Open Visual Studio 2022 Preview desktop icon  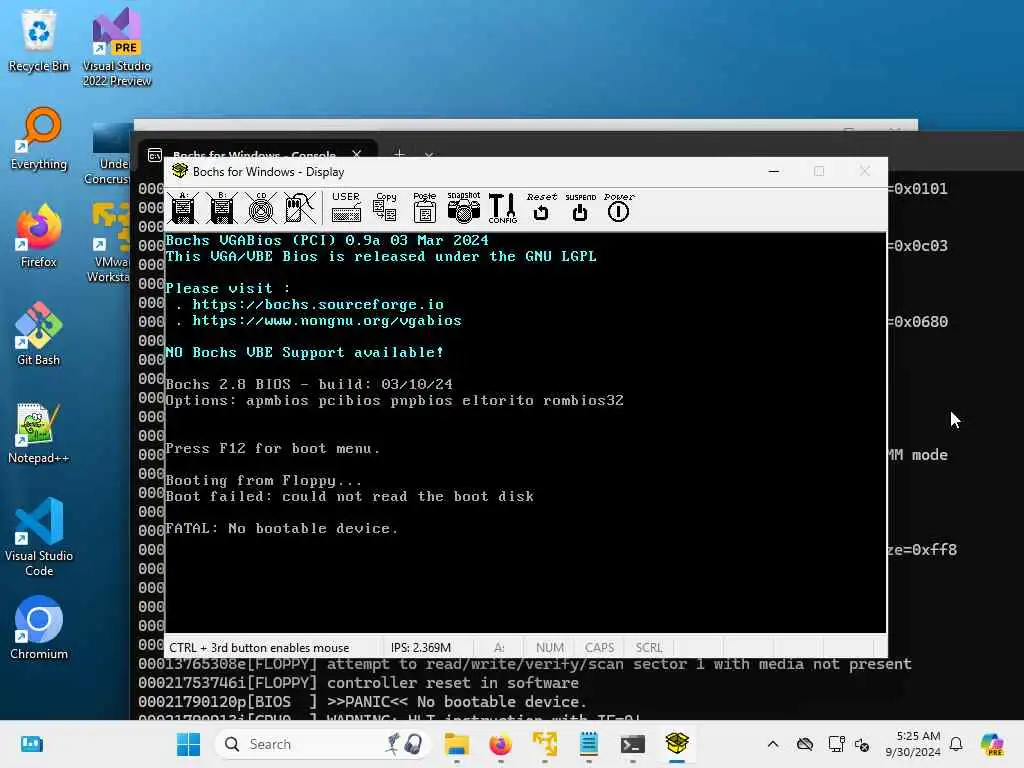coord(117,47)
